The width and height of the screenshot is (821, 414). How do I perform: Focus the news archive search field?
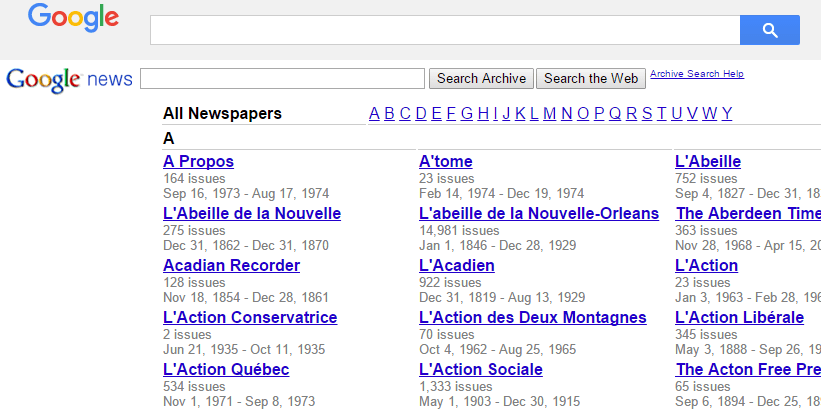(282, 79)
